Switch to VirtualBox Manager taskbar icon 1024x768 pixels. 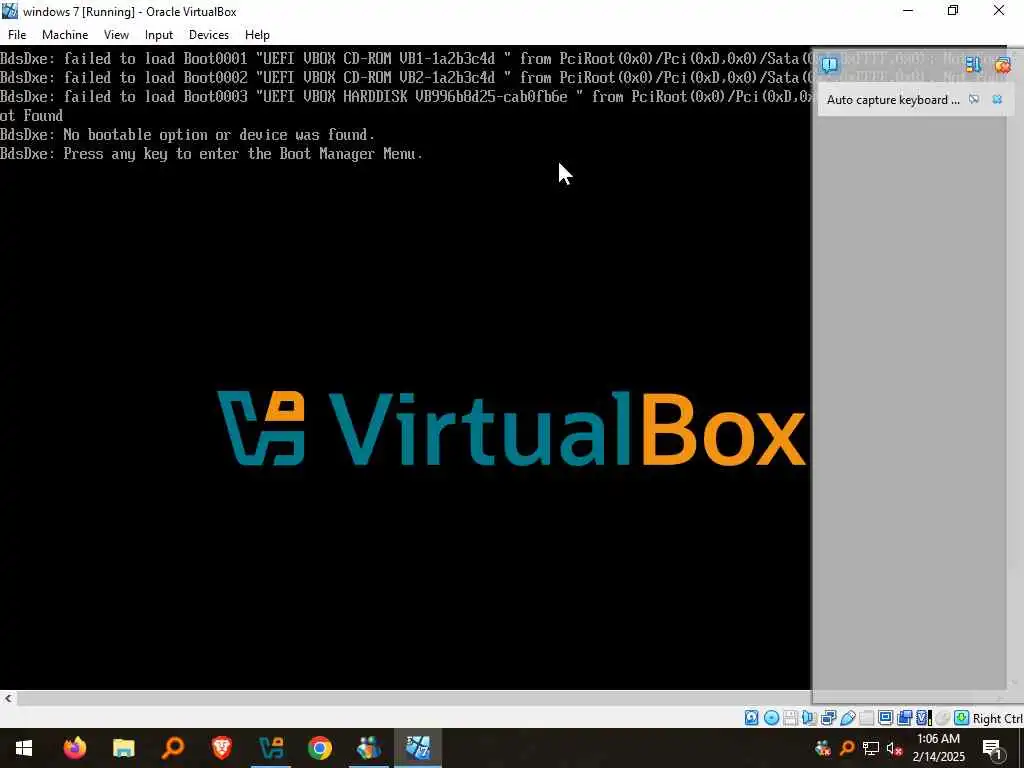[x=270, y=748]
